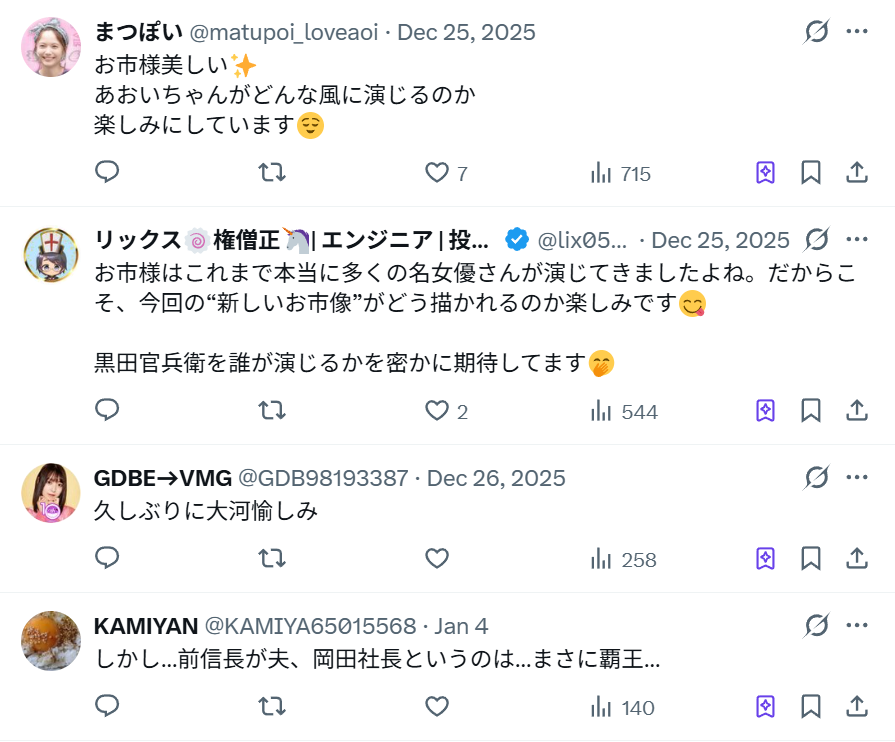The height and width of the screenshot is (742, 895).
Task: Click Grok icon on リックス tweet
Action: tap(817, 240)
